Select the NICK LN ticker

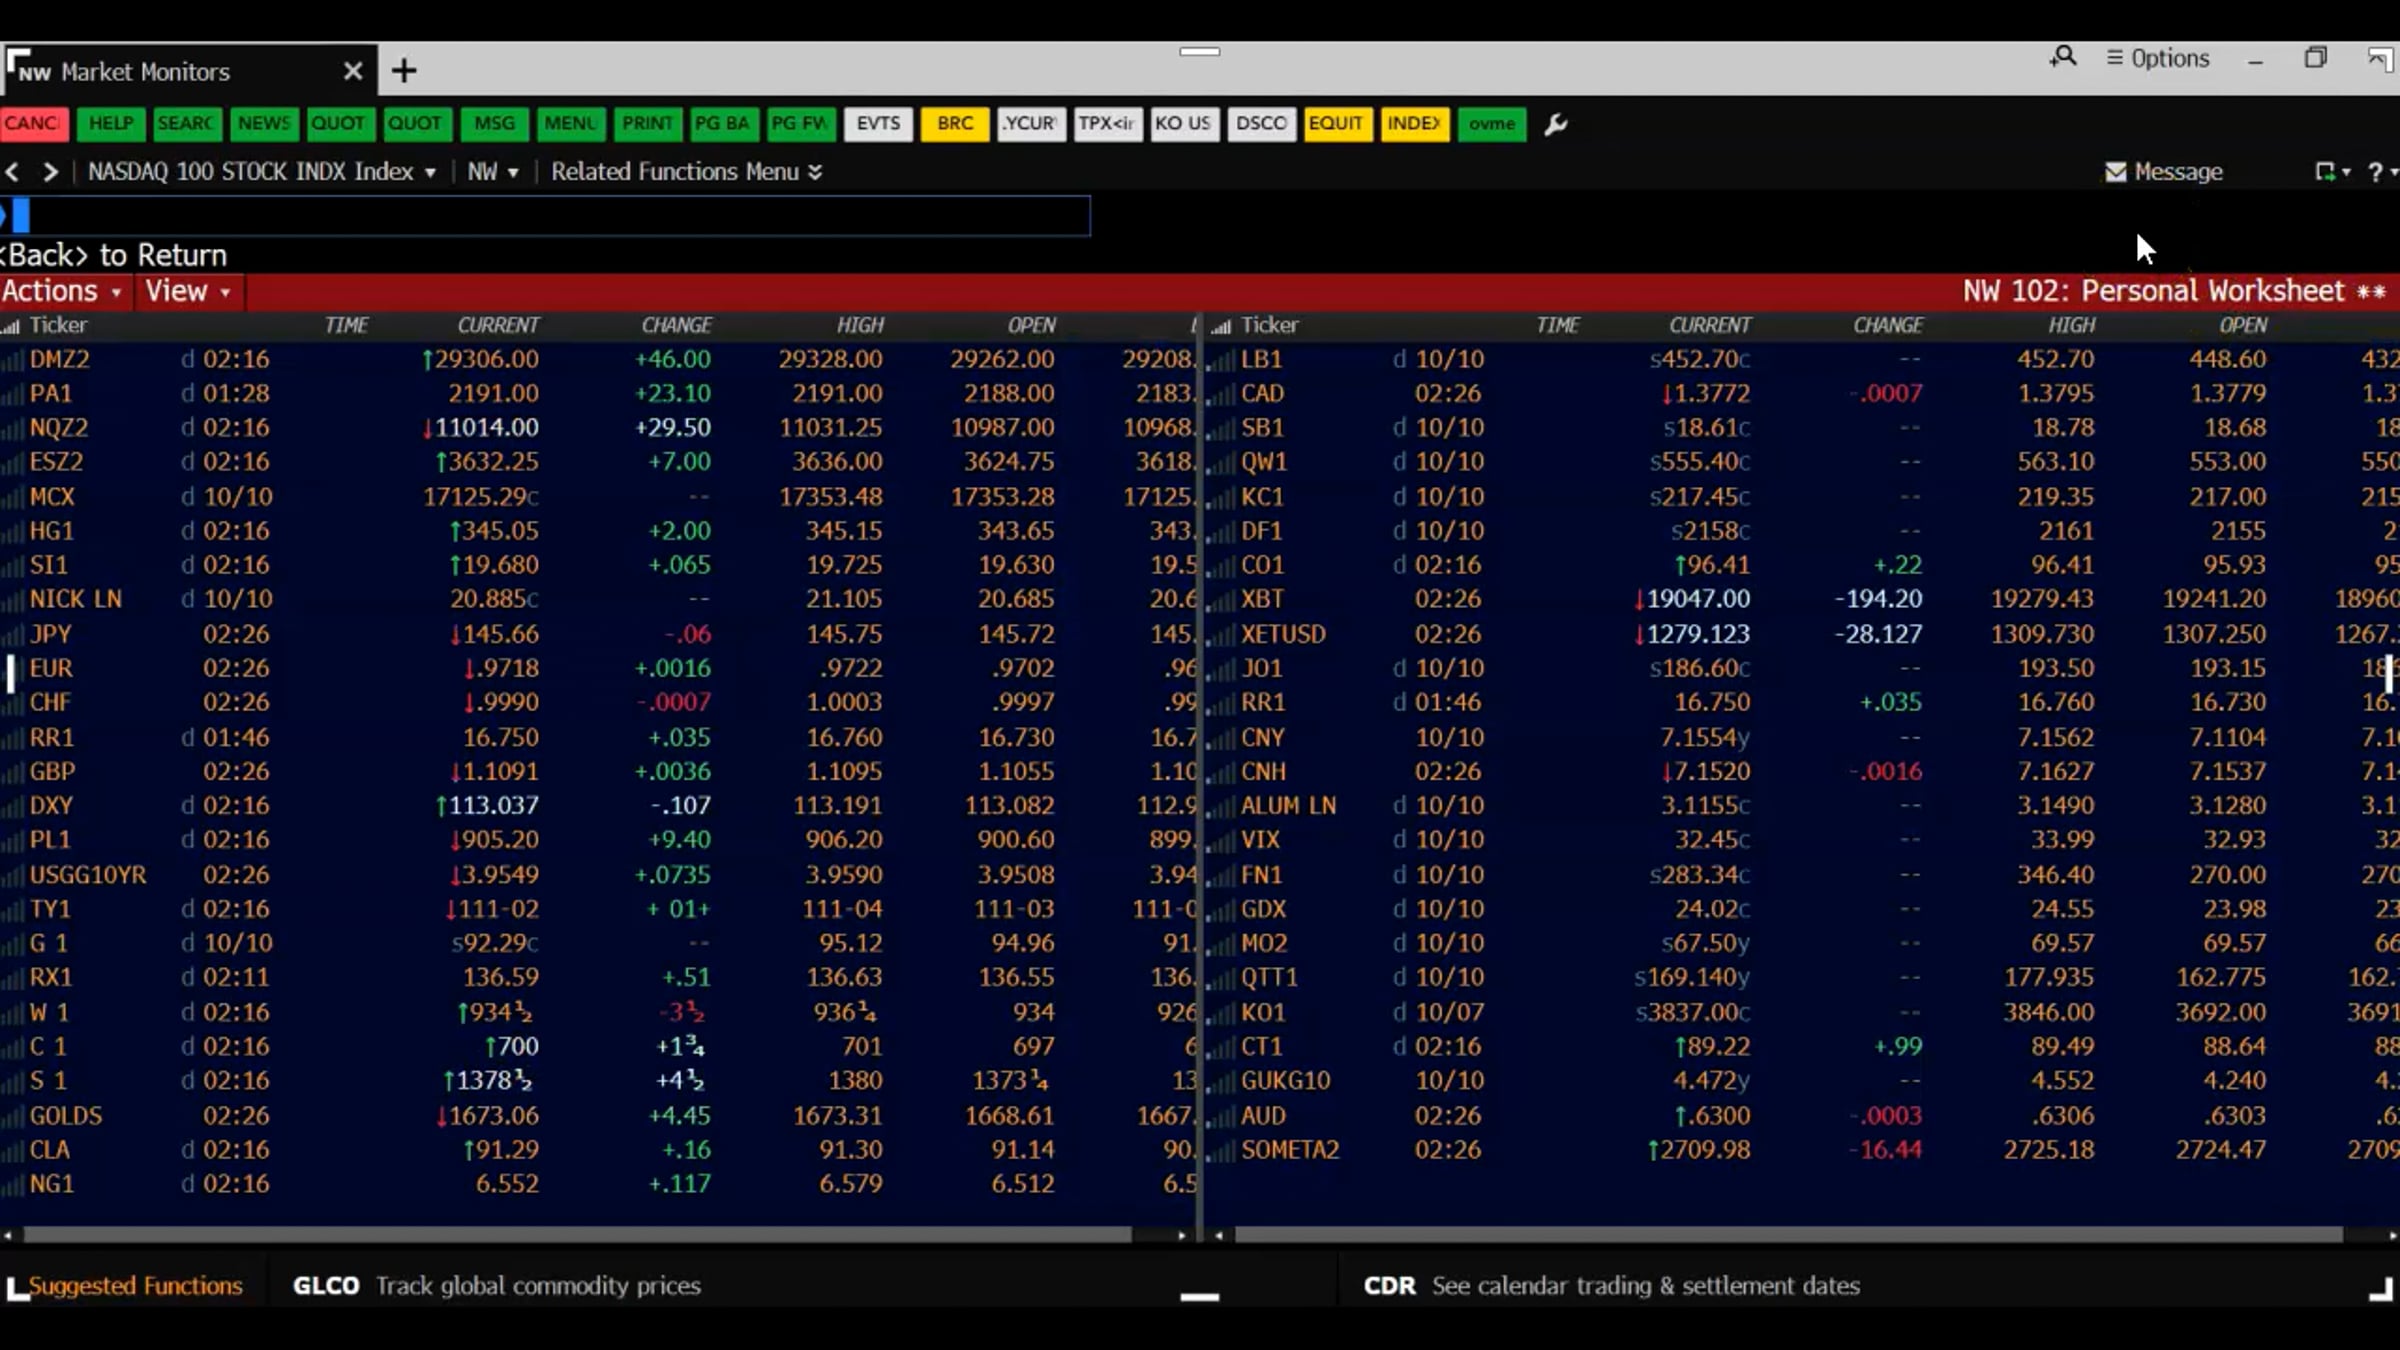(x=76, y=599)
